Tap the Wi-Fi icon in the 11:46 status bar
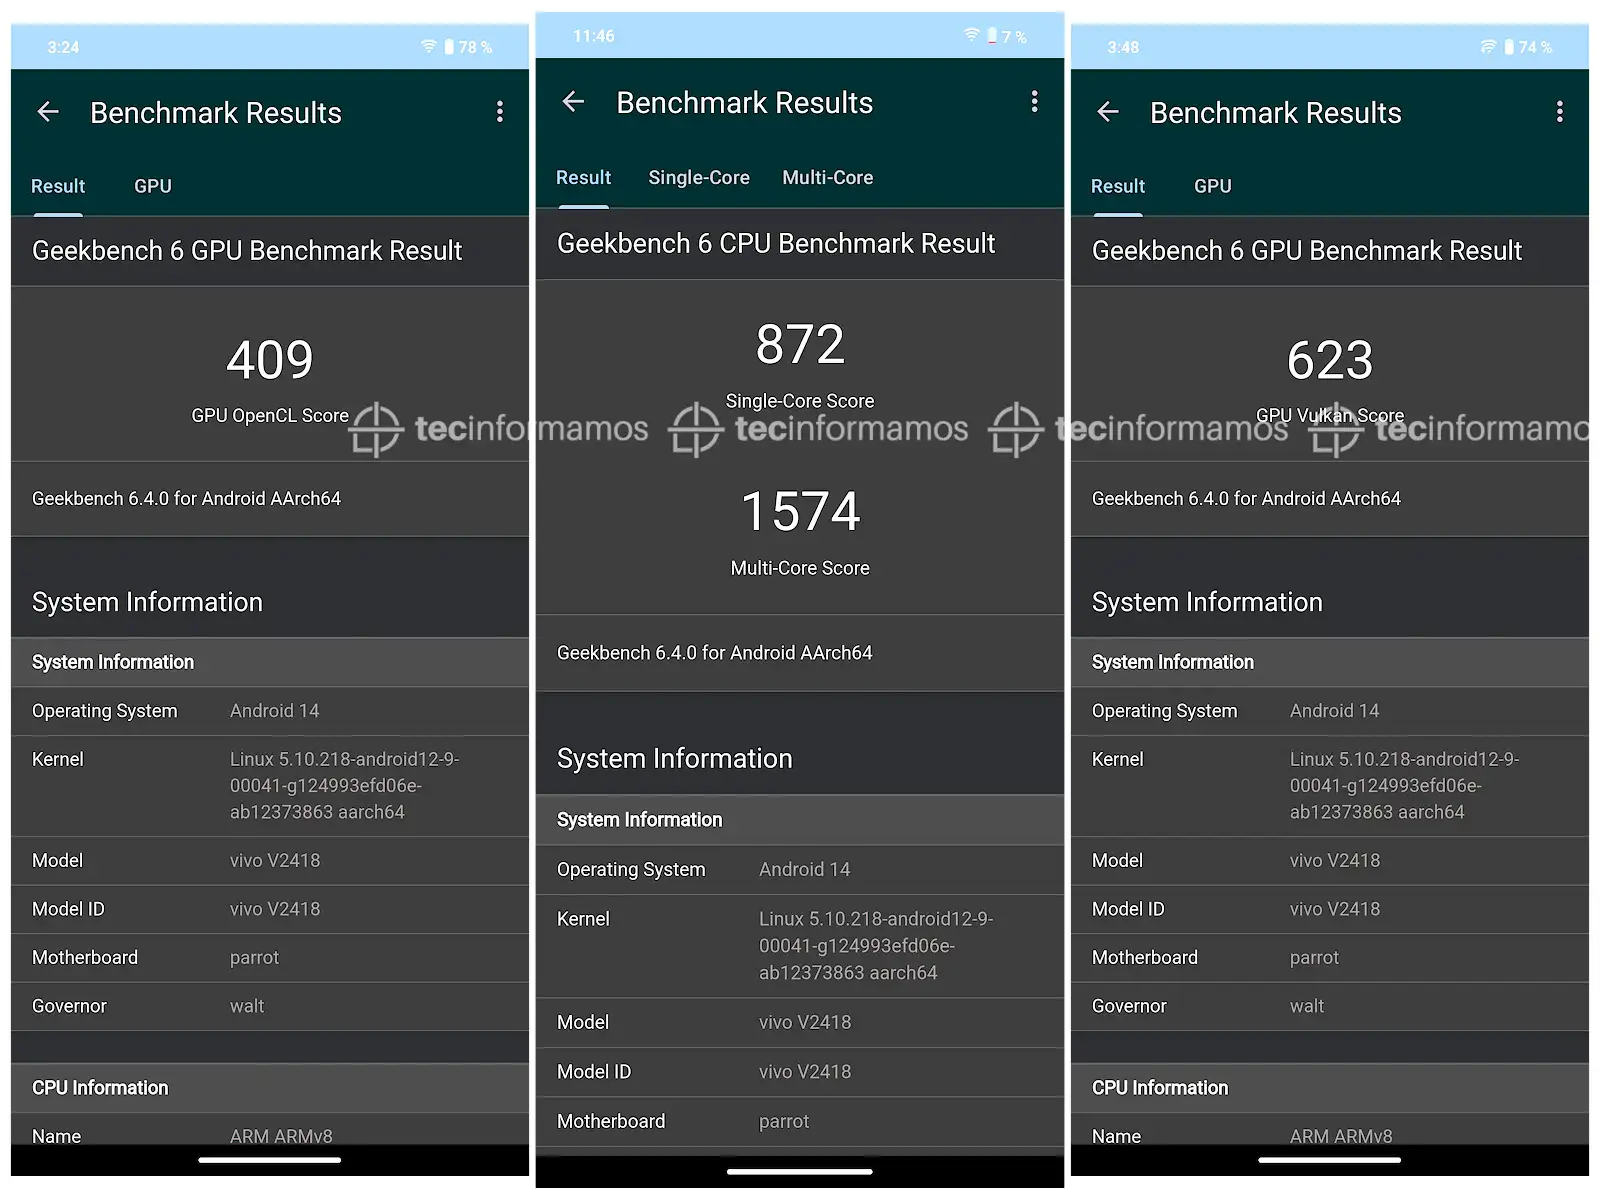This screenshot has width=1600, height=1200. tap(971, 35)
